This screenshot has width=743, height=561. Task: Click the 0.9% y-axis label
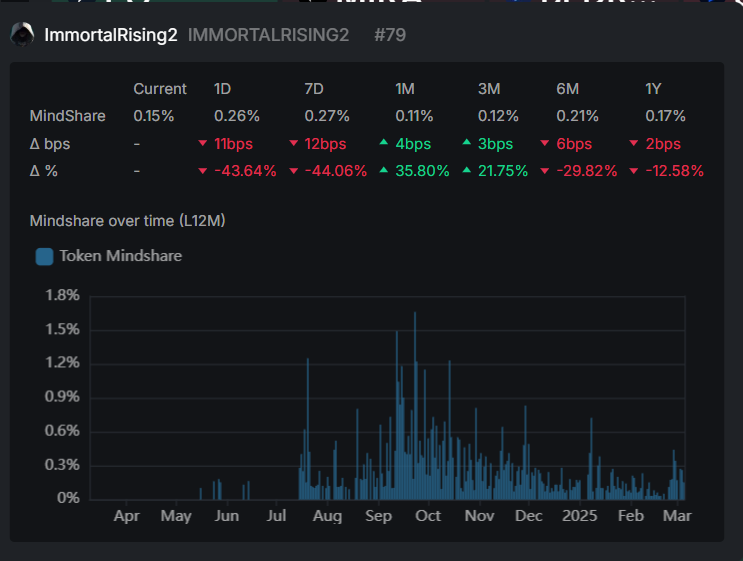pos(62,397)
